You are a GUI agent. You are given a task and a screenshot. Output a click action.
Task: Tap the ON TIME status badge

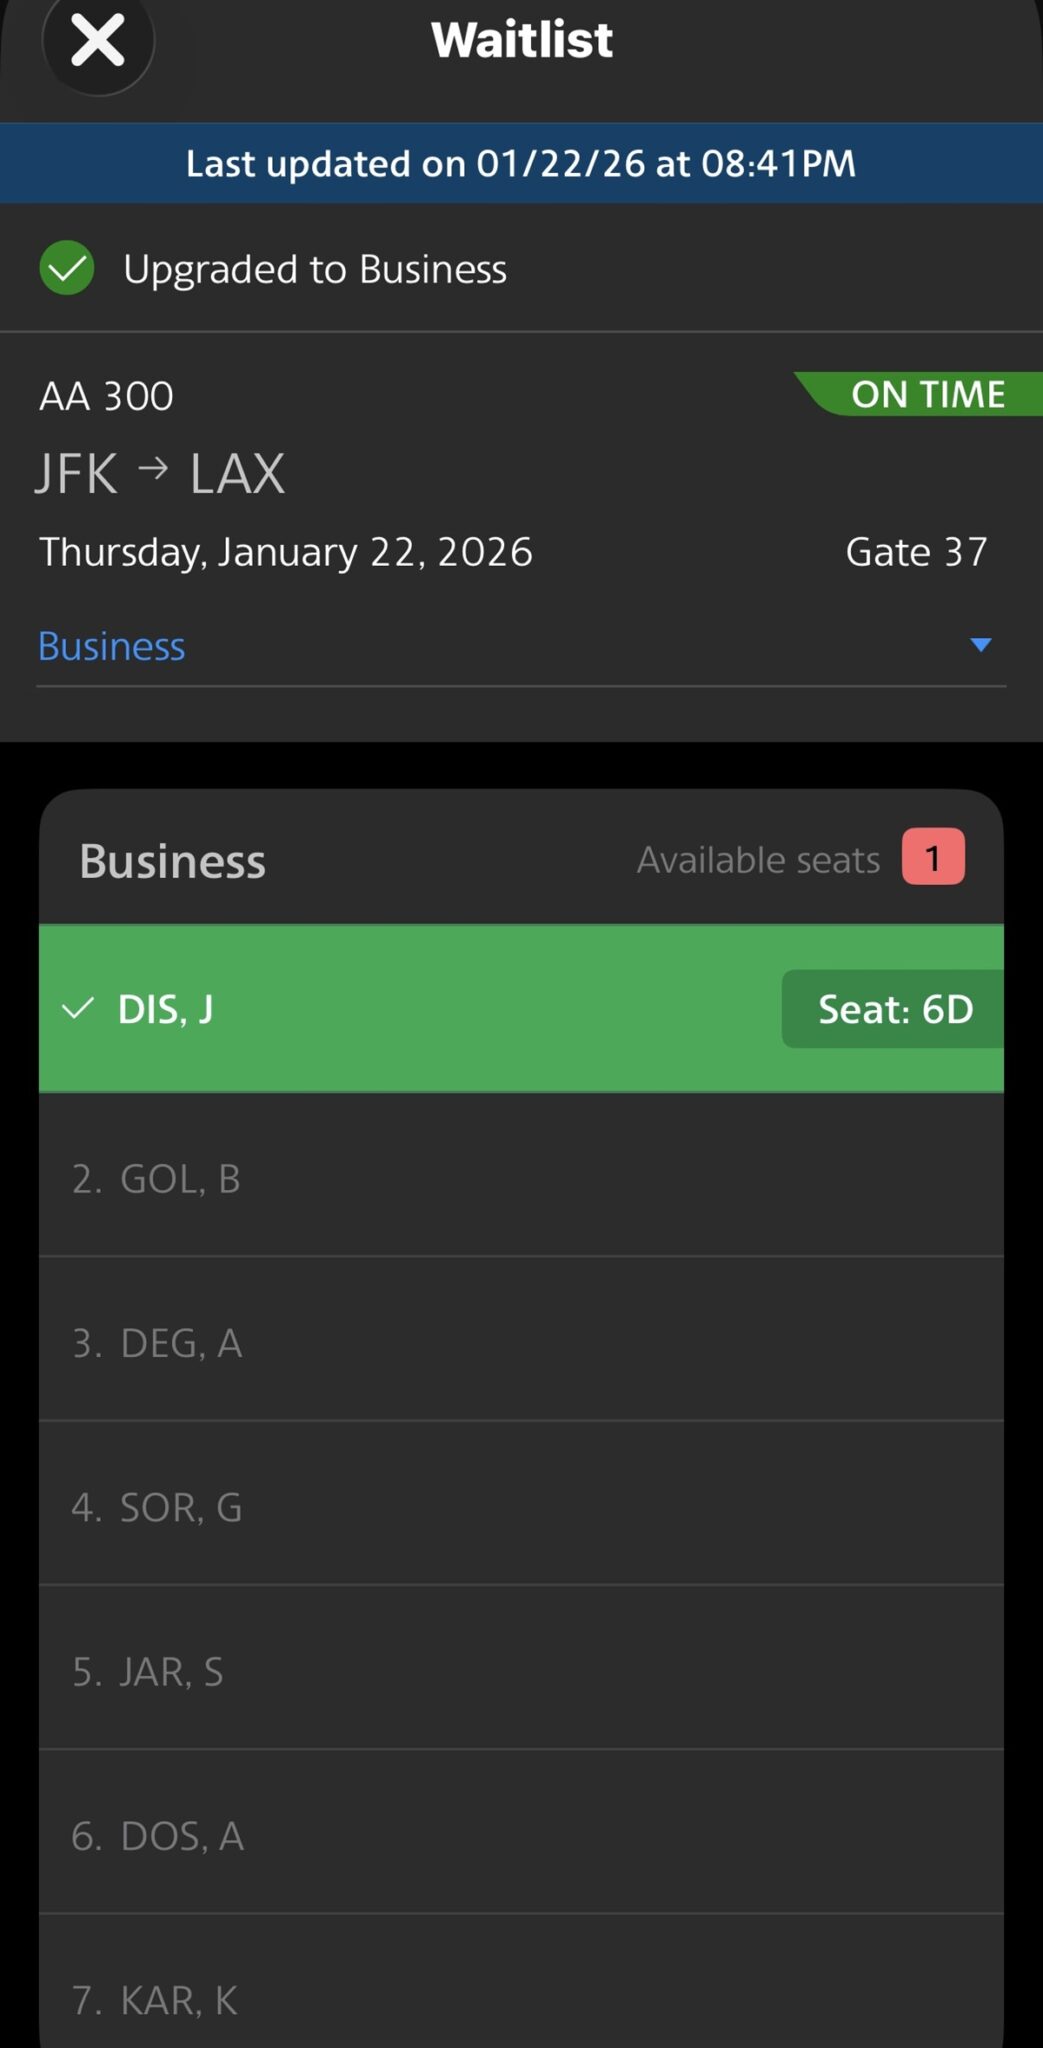[926, 394]
